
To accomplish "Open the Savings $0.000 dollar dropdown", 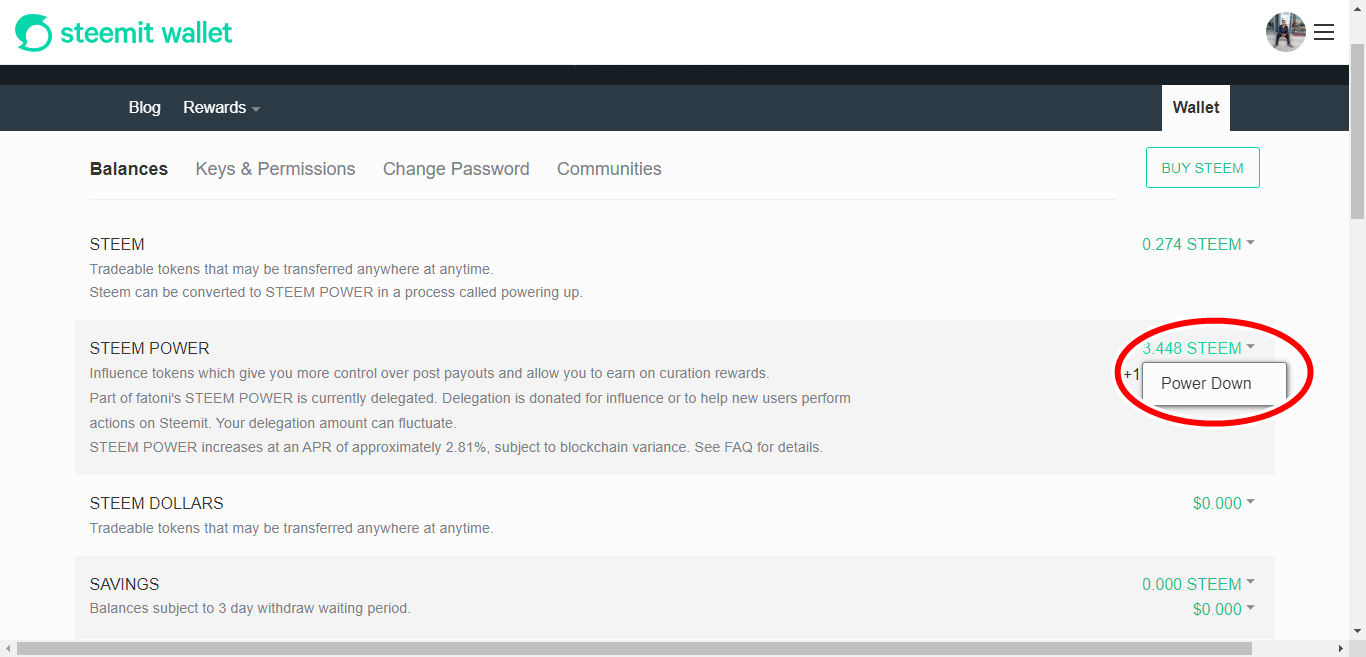I will 1223,609.
